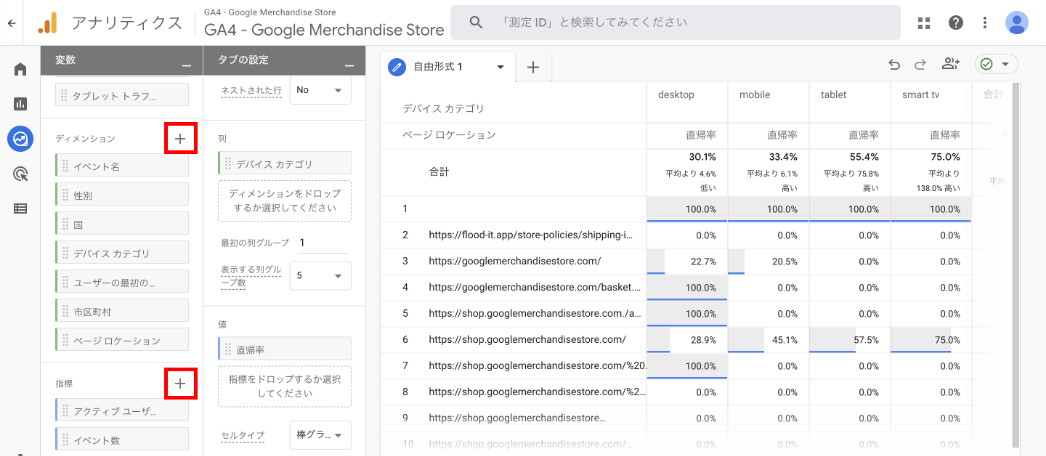This screenshot has height=456, width=1046.
Task: Open ネストされた行 No dropdown
Action: 320,90
